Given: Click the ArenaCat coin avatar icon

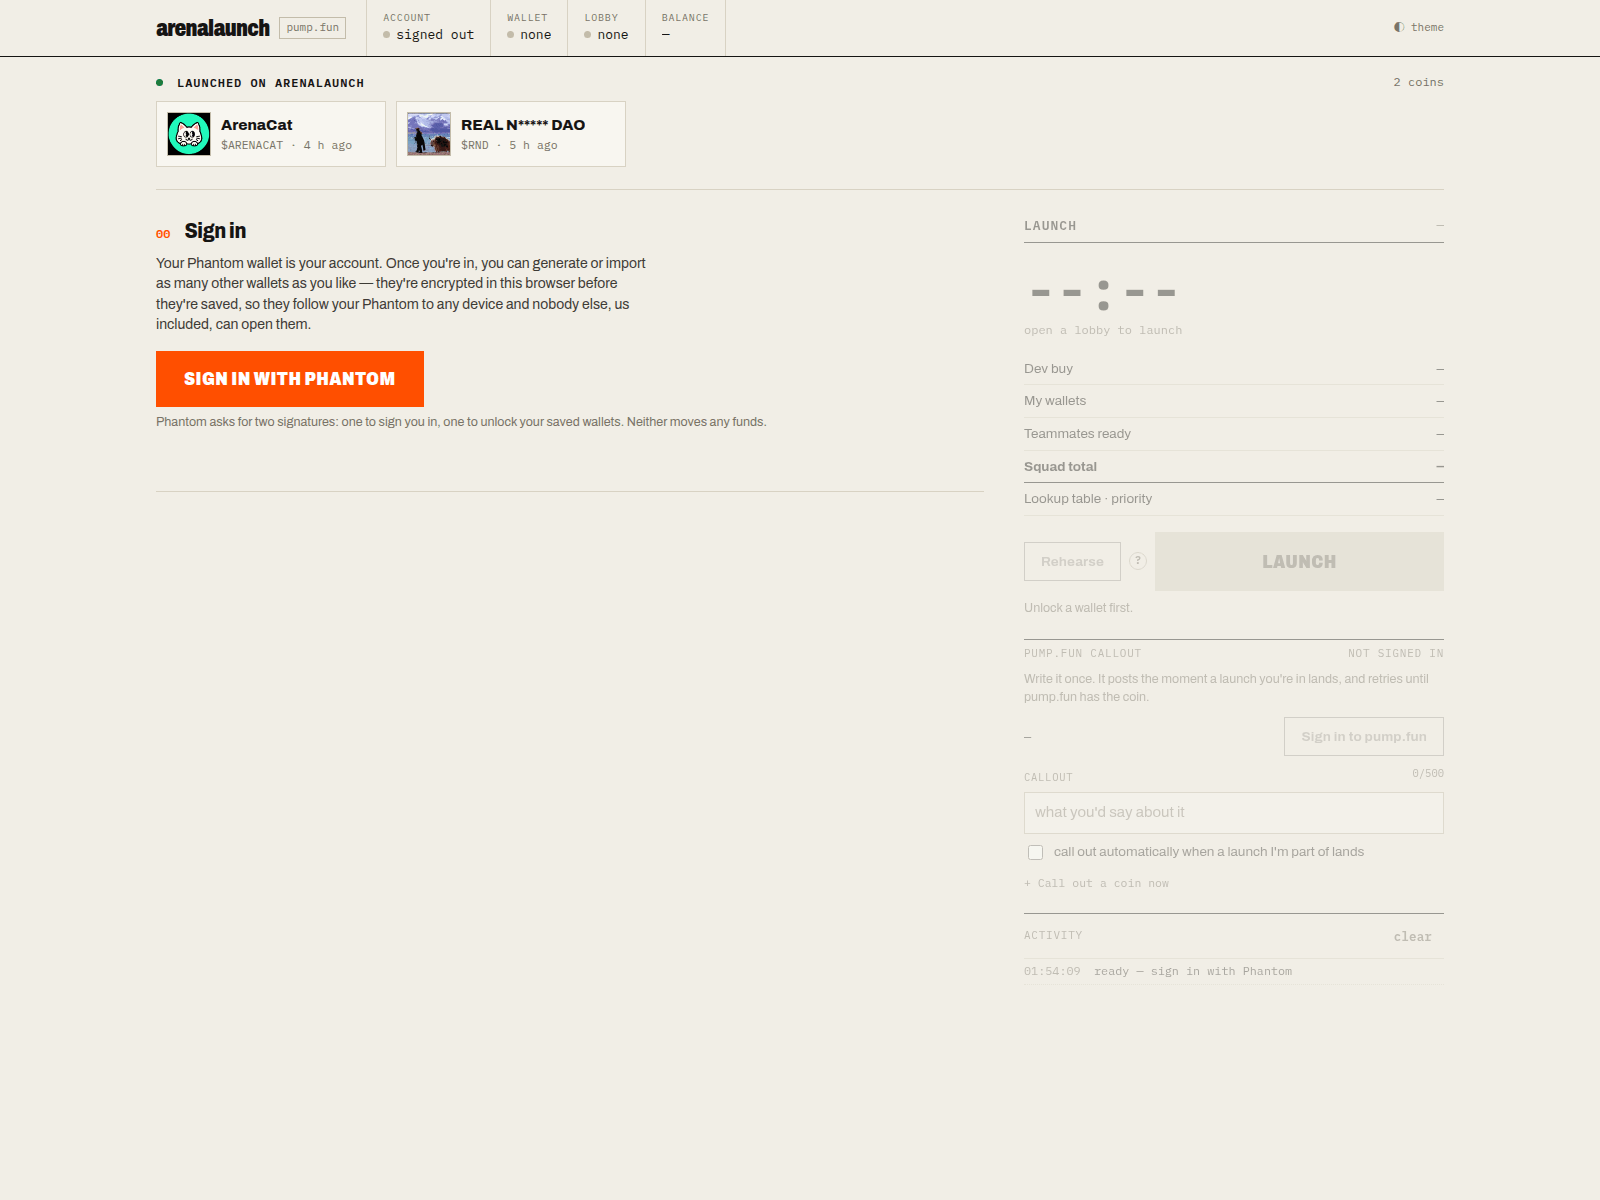Looking at the screenshot, I should 189,134.
